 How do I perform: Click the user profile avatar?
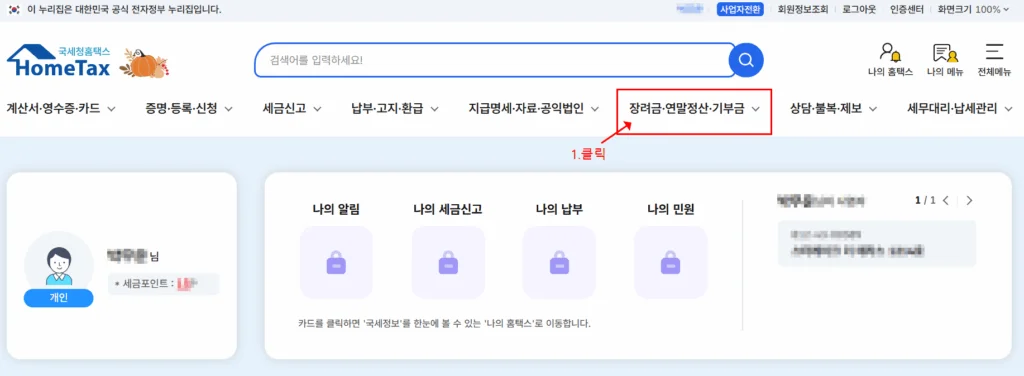[58, 264]
